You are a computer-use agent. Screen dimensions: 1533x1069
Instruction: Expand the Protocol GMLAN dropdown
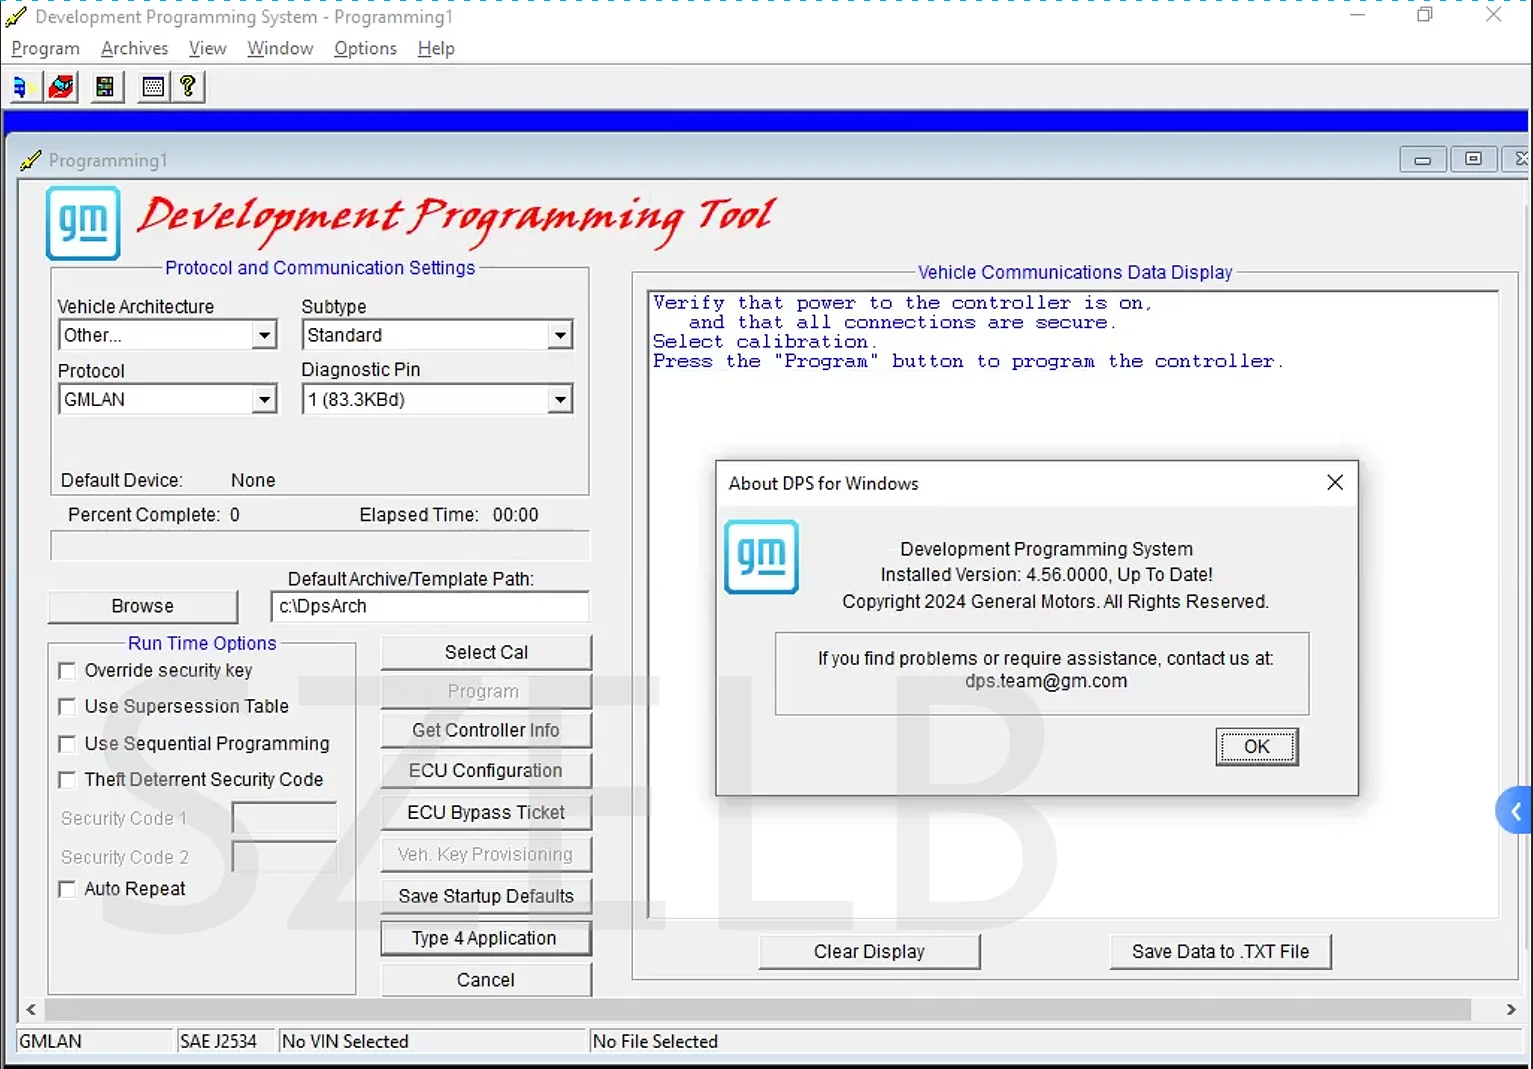point(264,400)
